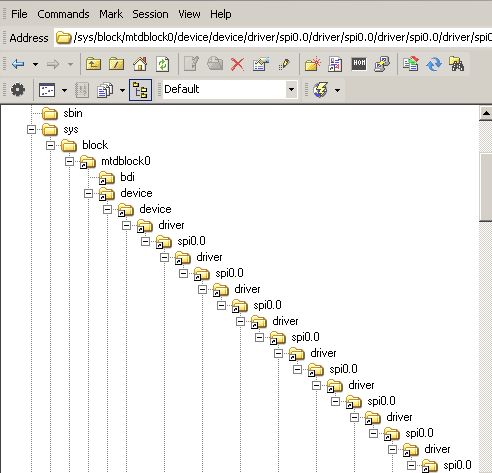Open terminal console icon
492x473 pixels.
(x=359, y=64)
